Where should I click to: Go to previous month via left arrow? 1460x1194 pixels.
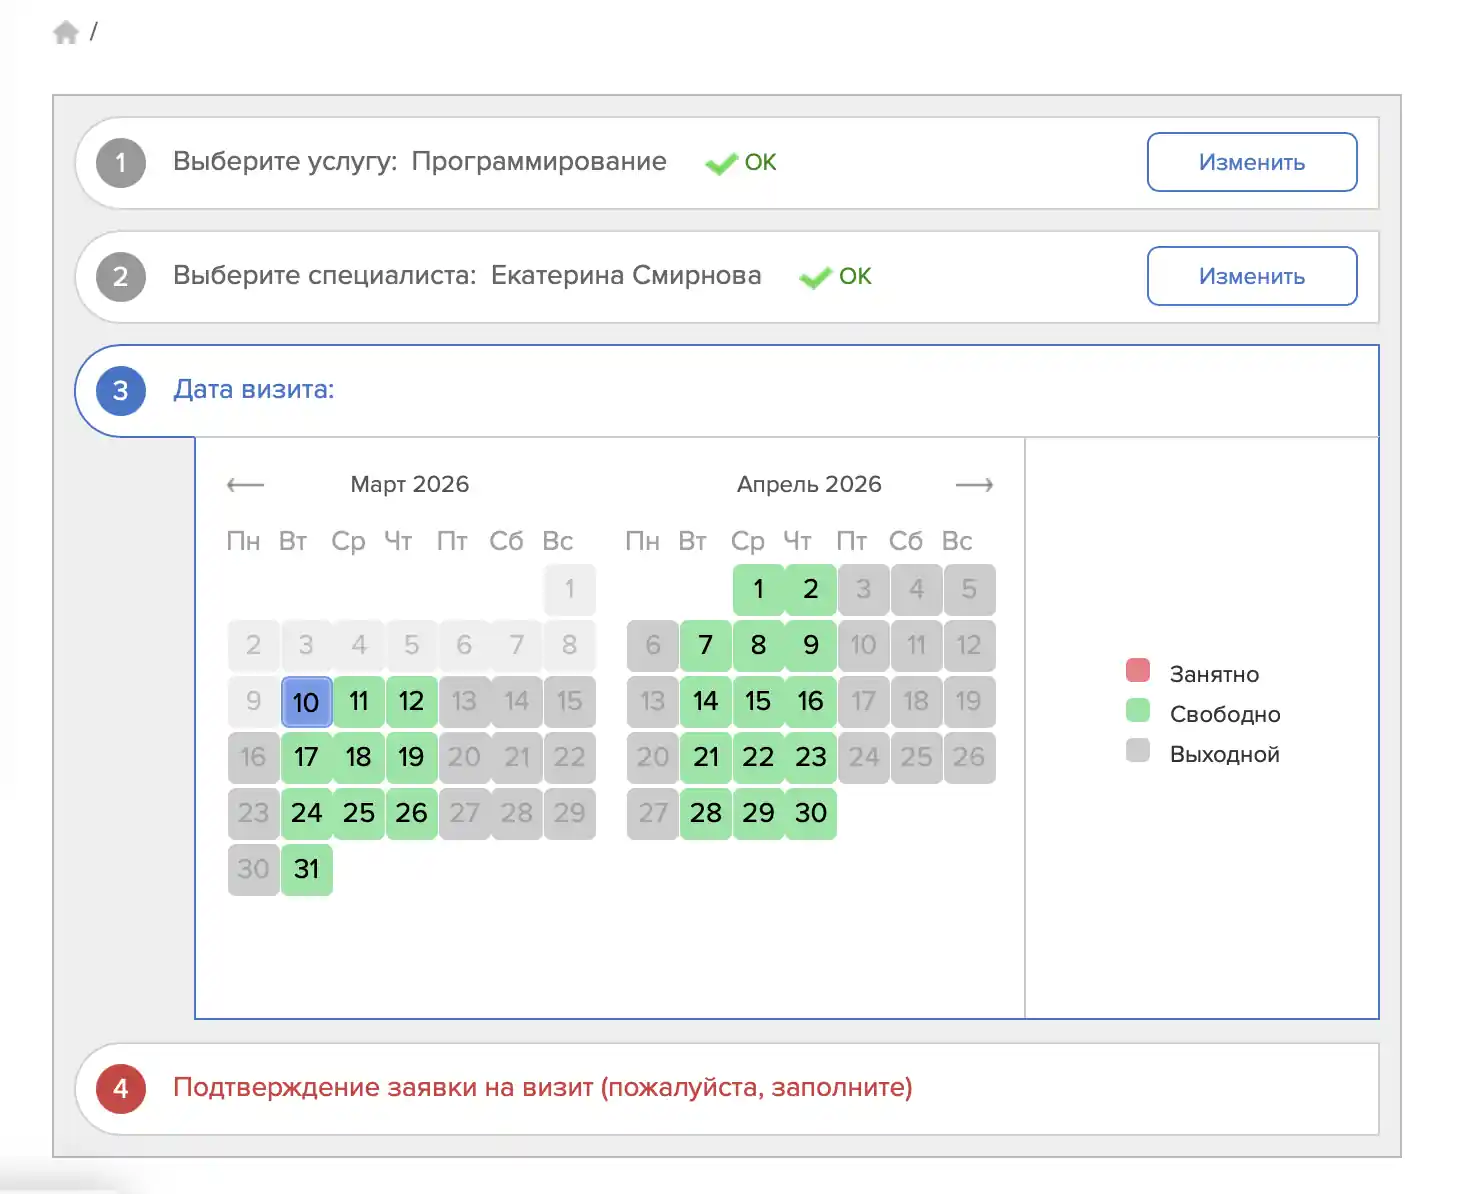point(243,484)
